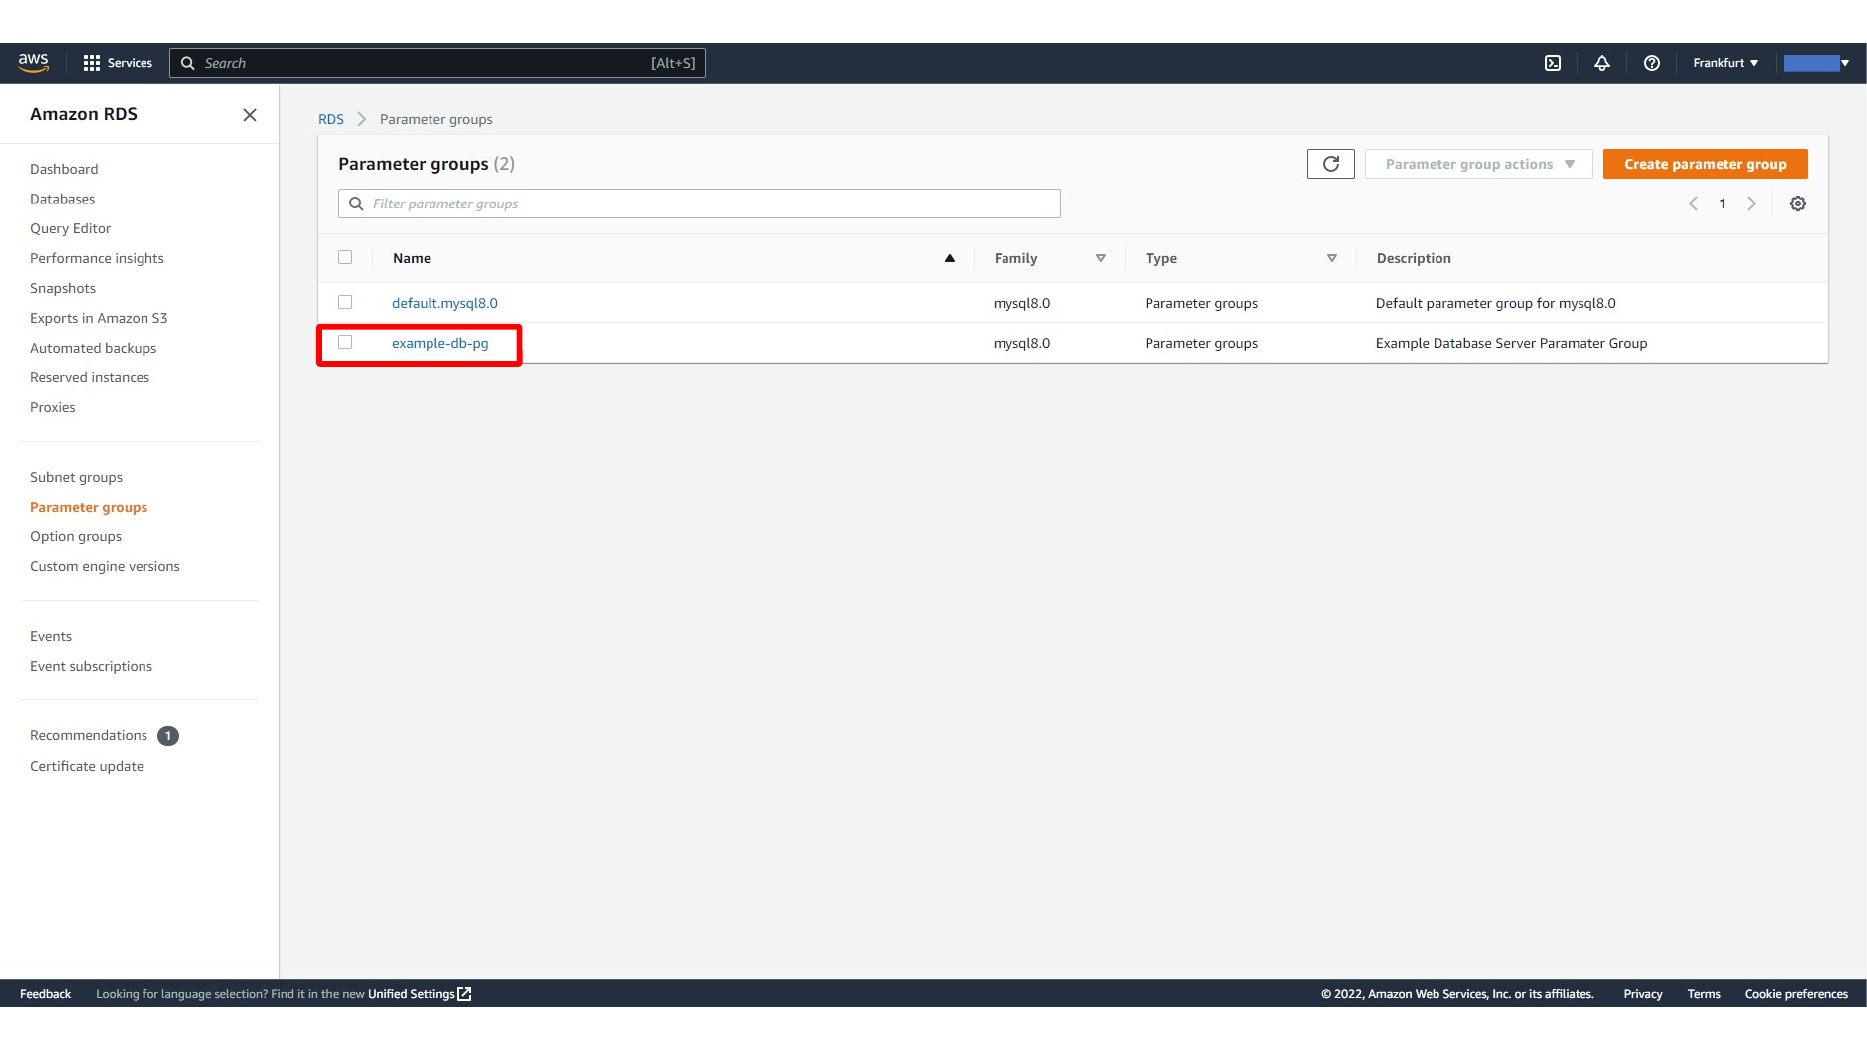Click the AWS top search field

[437, 63]
